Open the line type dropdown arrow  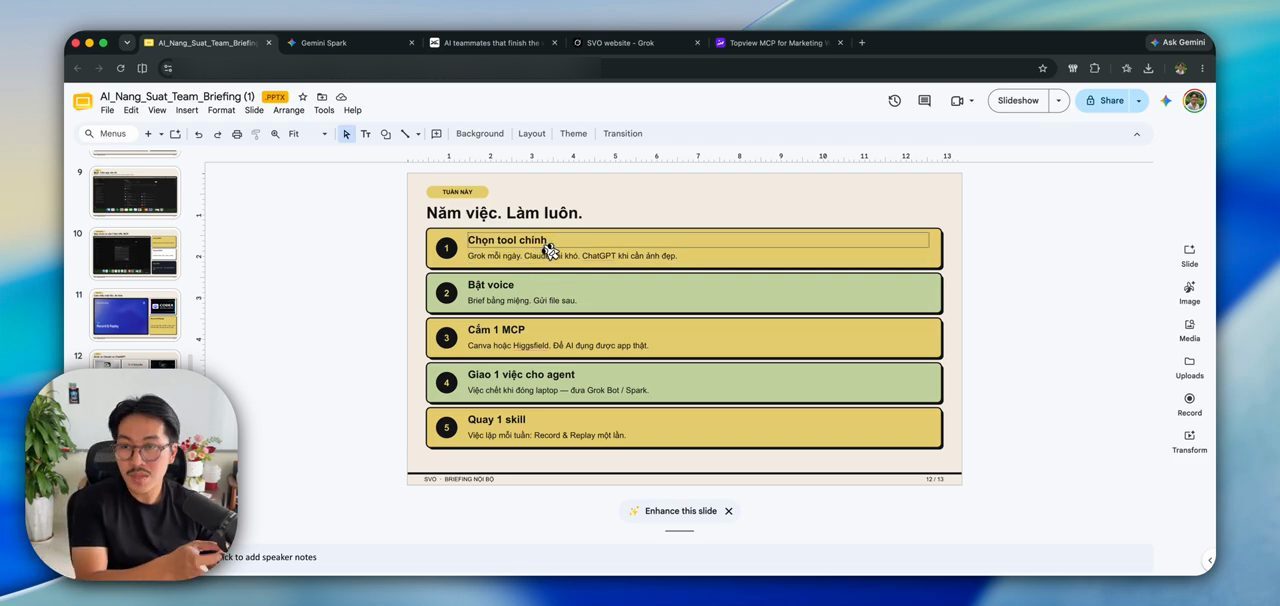point(418,134)
